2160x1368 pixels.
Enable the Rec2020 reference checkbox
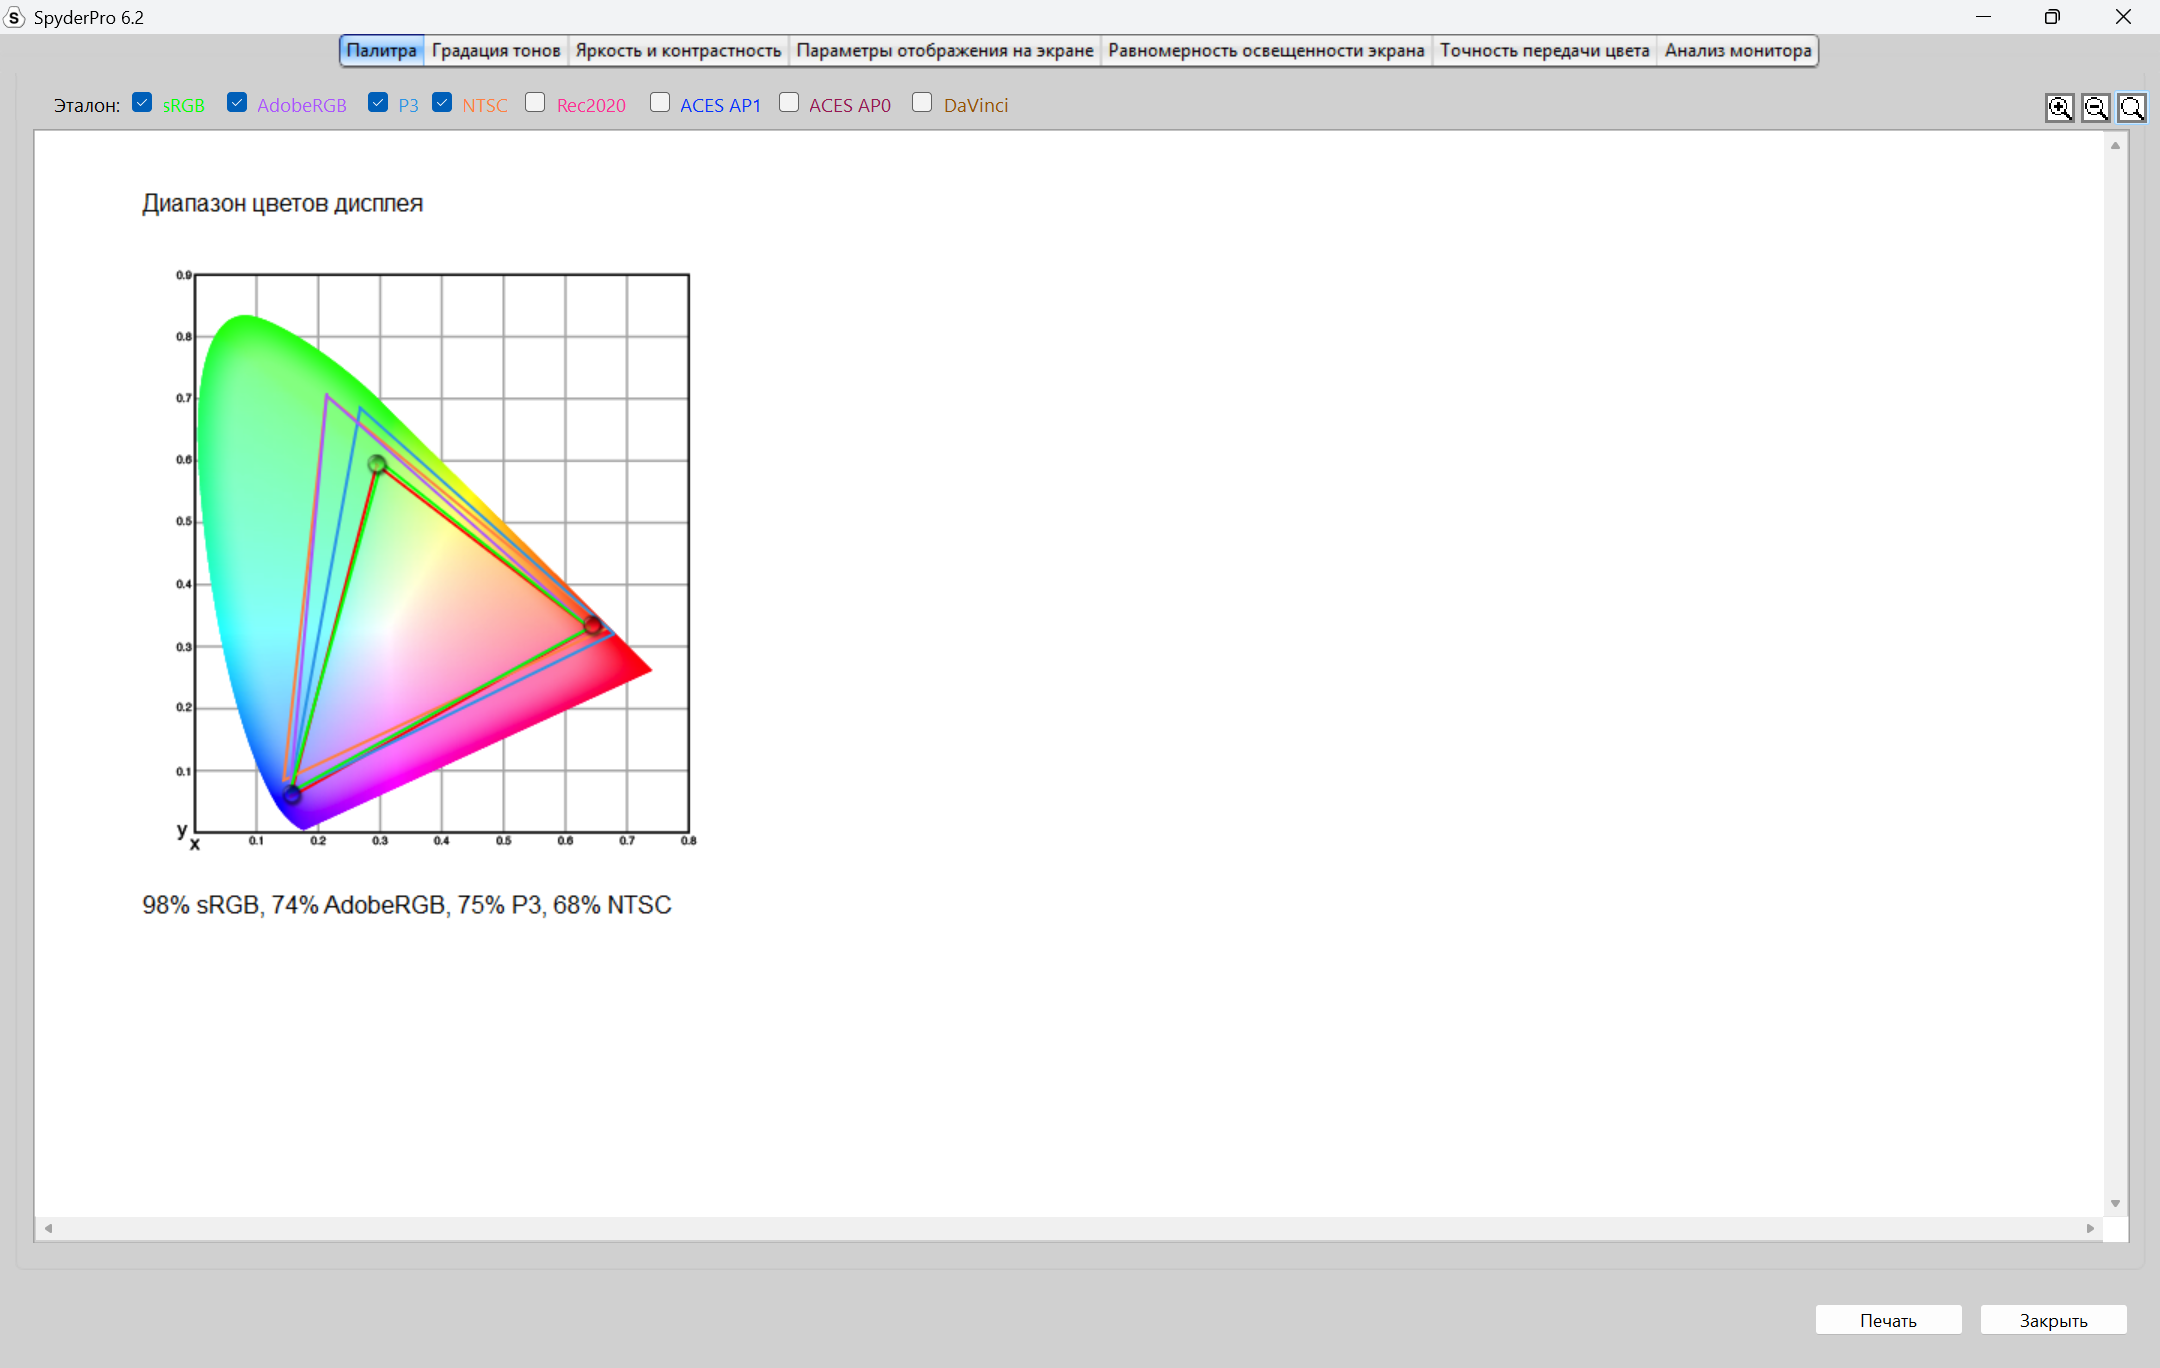pyautogui.click(x=535, y=103)
